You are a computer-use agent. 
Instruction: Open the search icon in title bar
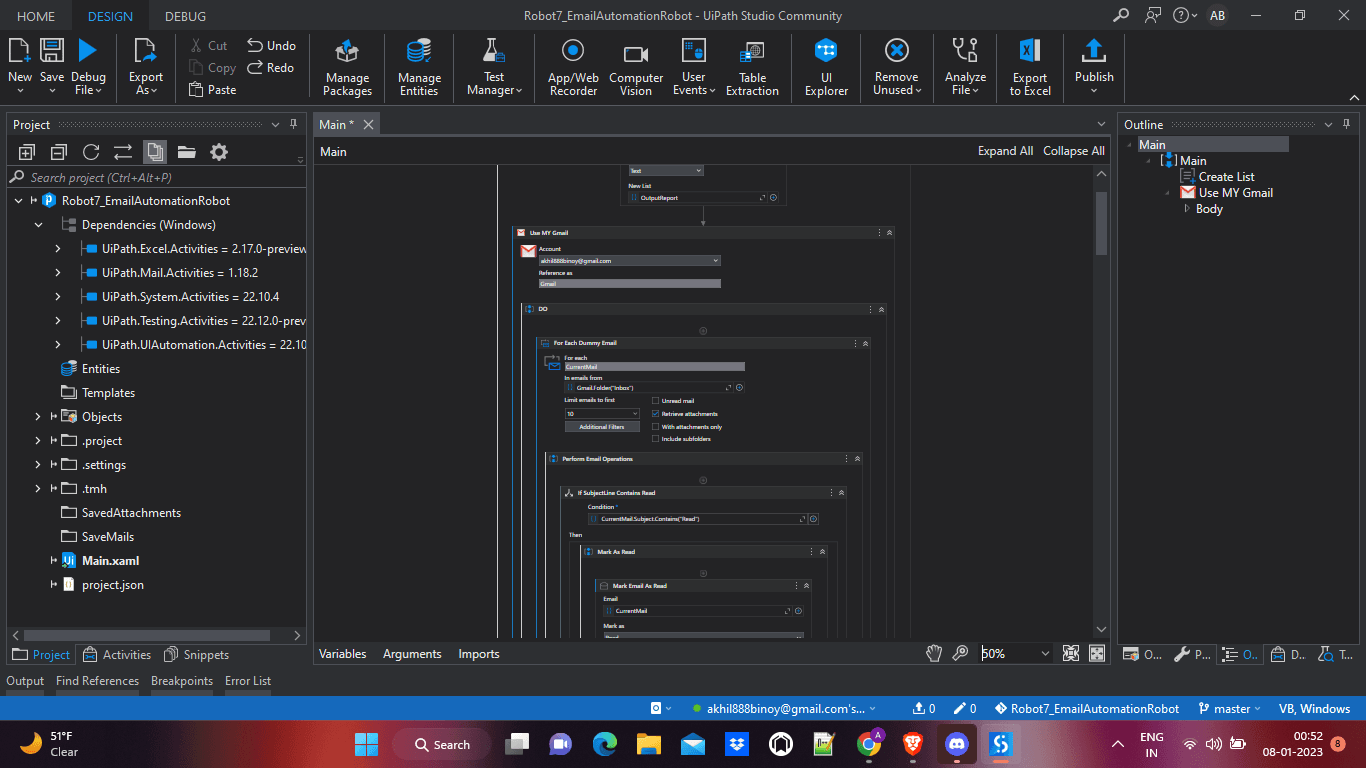[x=1121, y=15]
